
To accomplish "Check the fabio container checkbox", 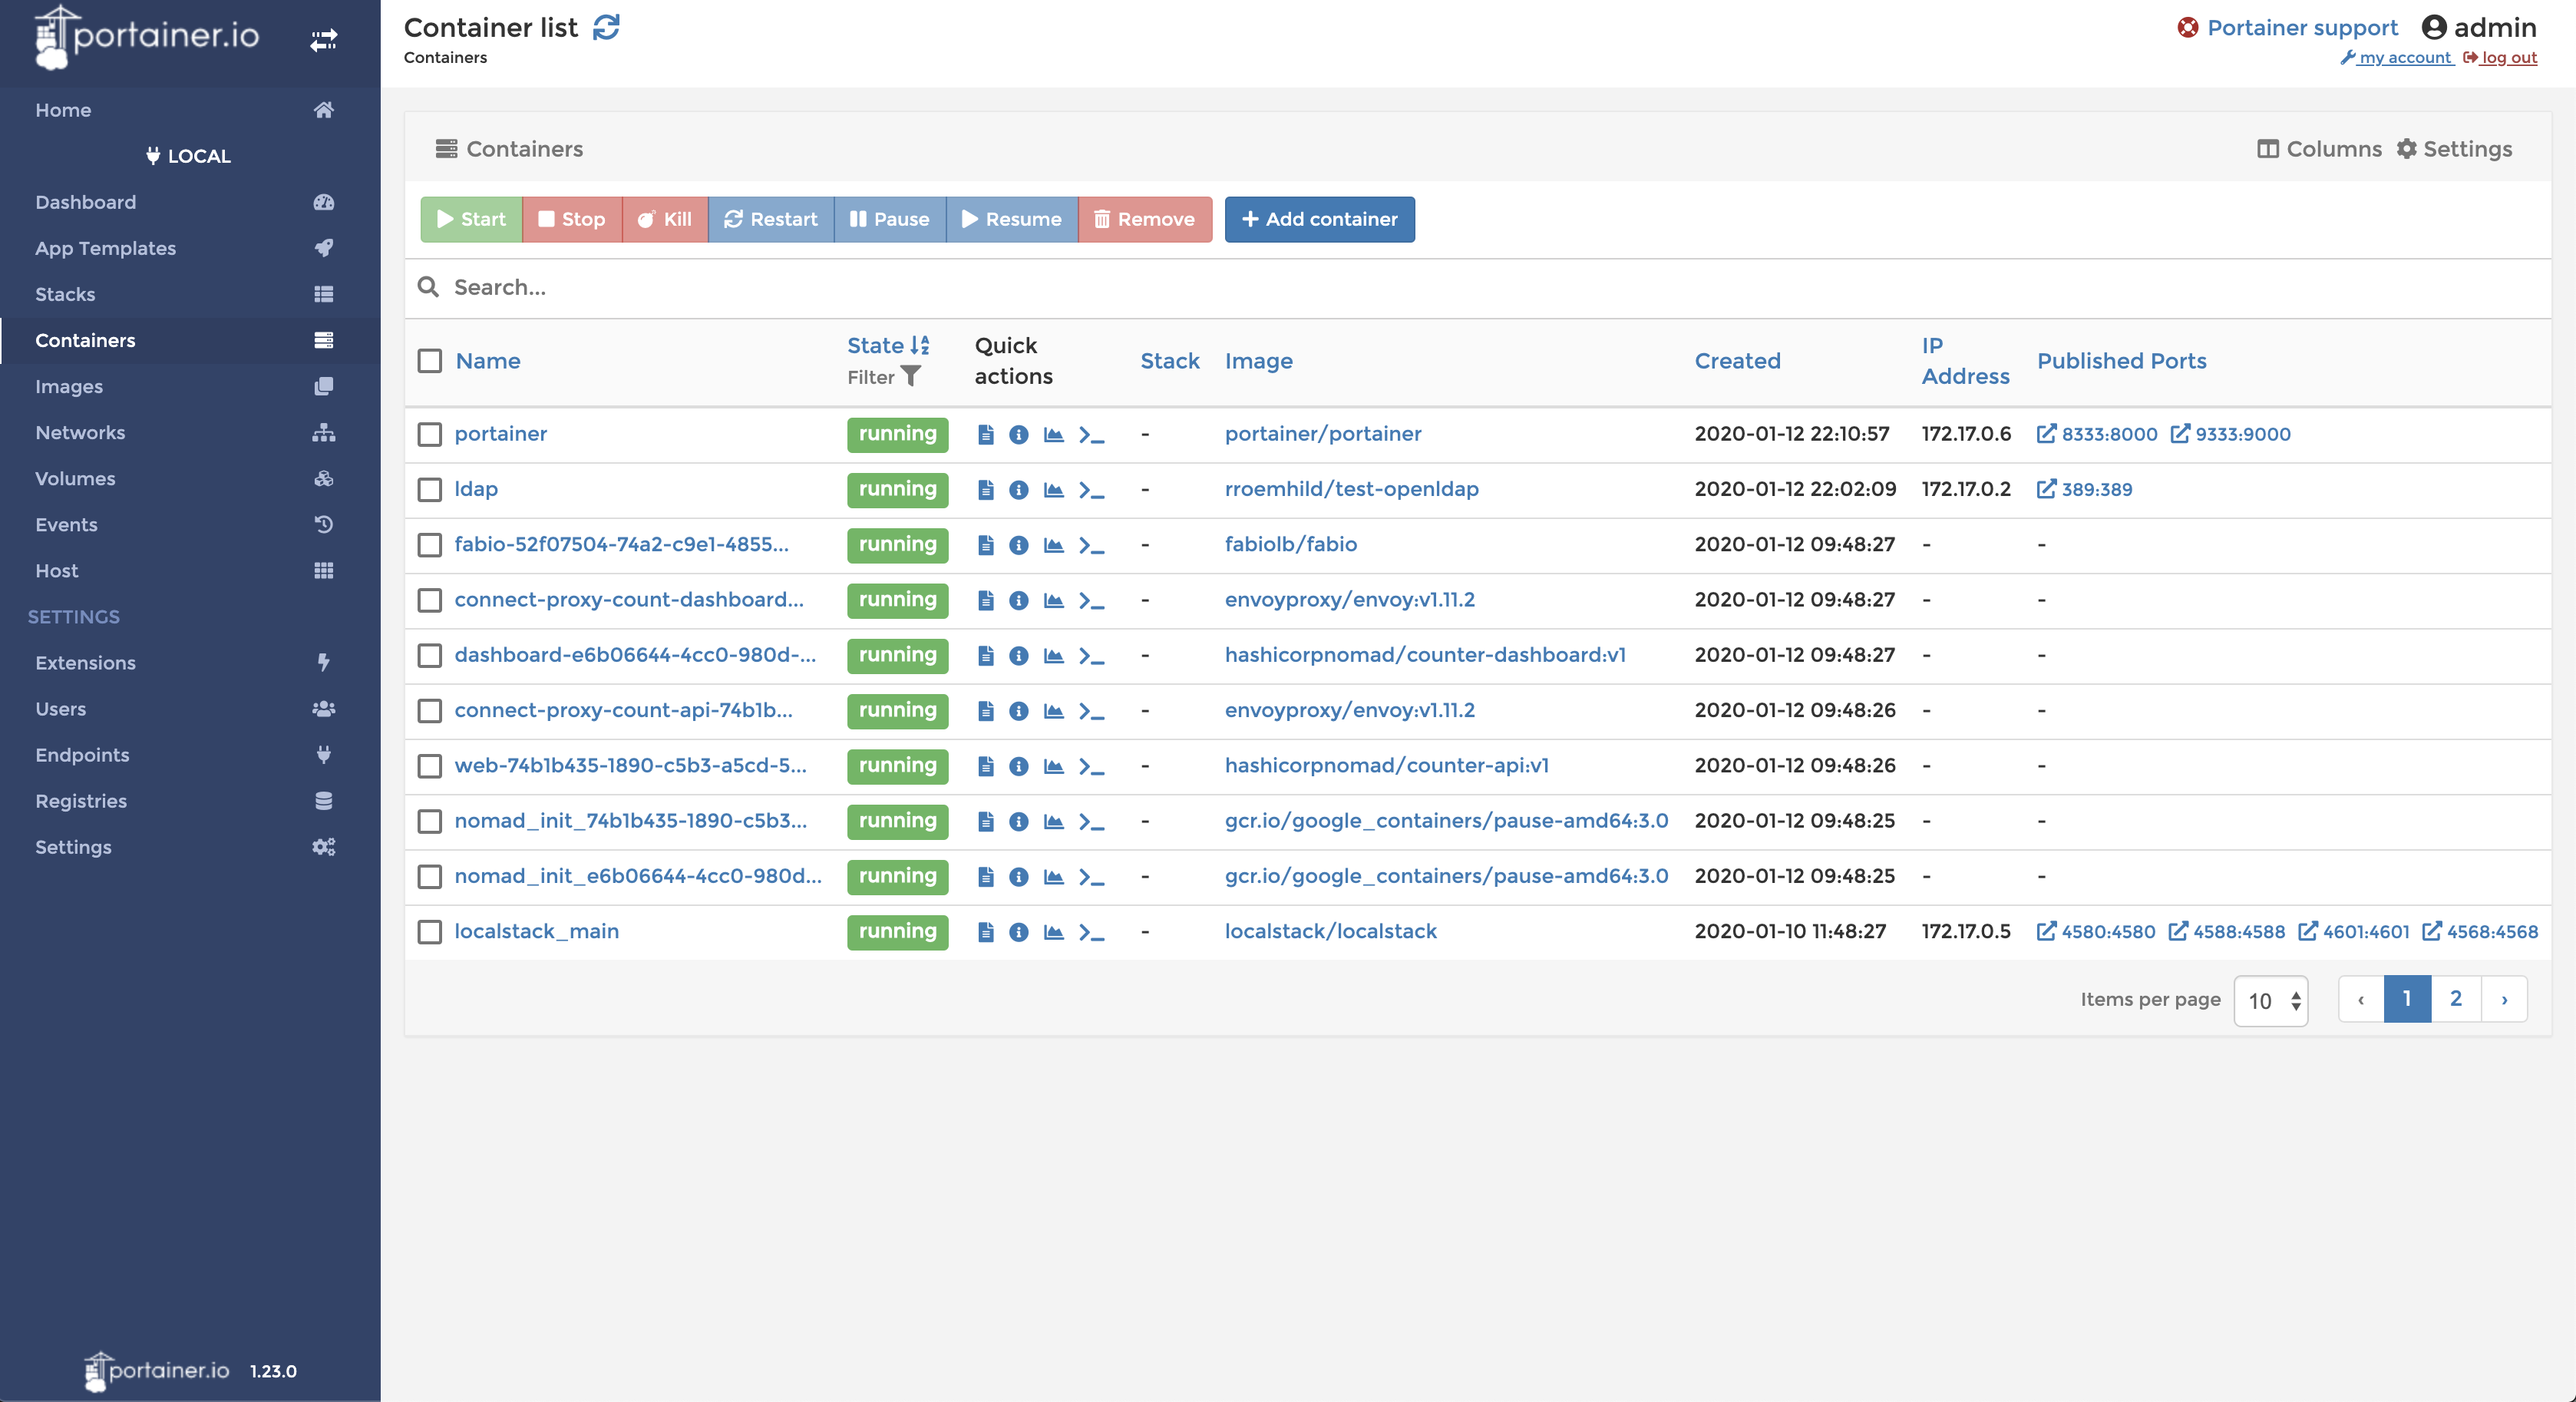I will (x=429, y=545).
